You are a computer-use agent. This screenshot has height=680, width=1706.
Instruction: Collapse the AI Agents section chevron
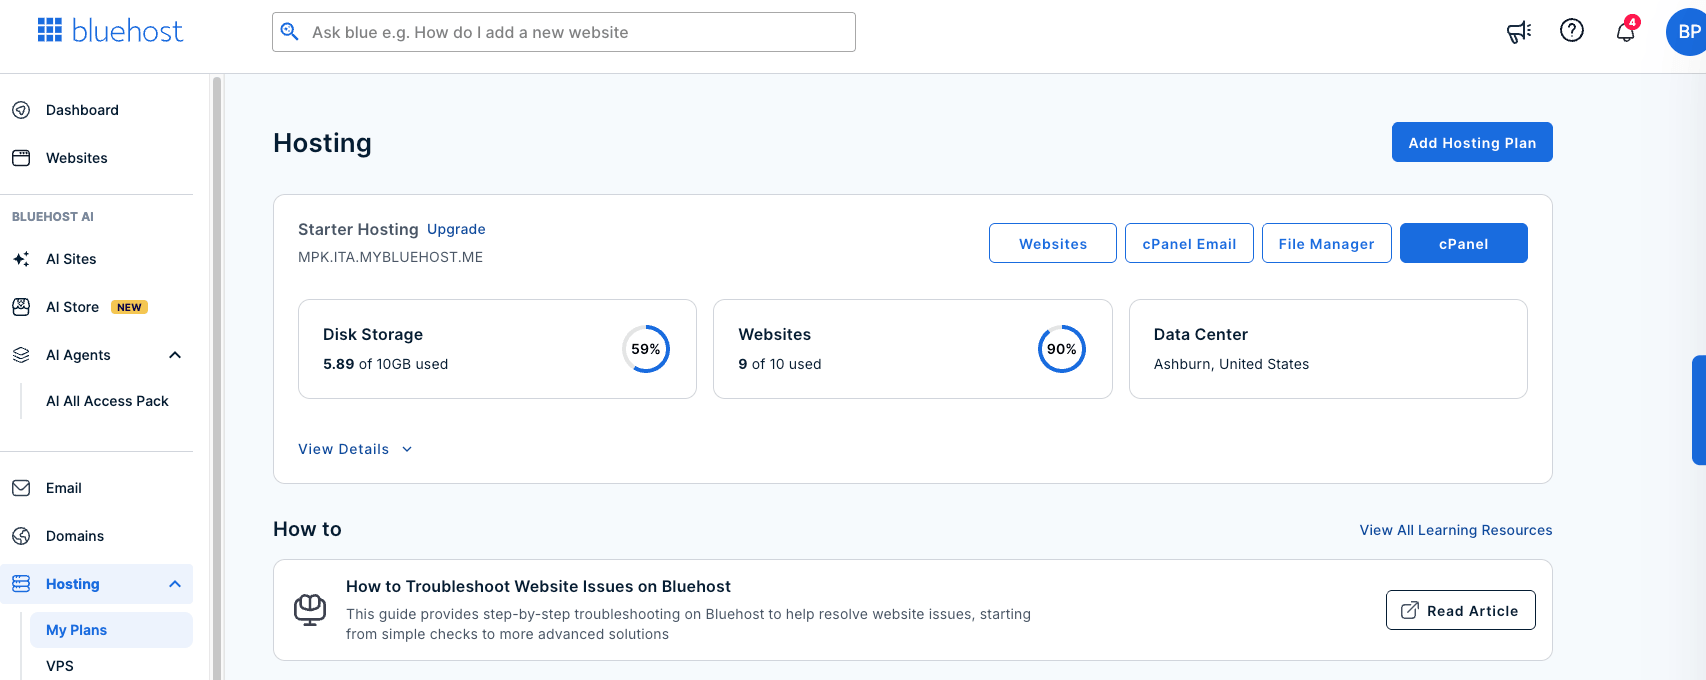coord(175,355)
